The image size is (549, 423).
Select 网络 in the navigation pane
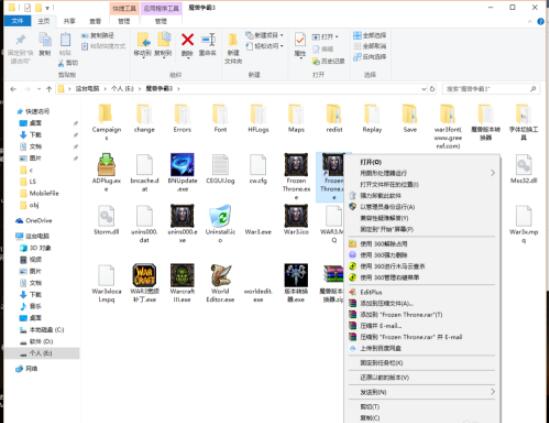coord(27,368)
